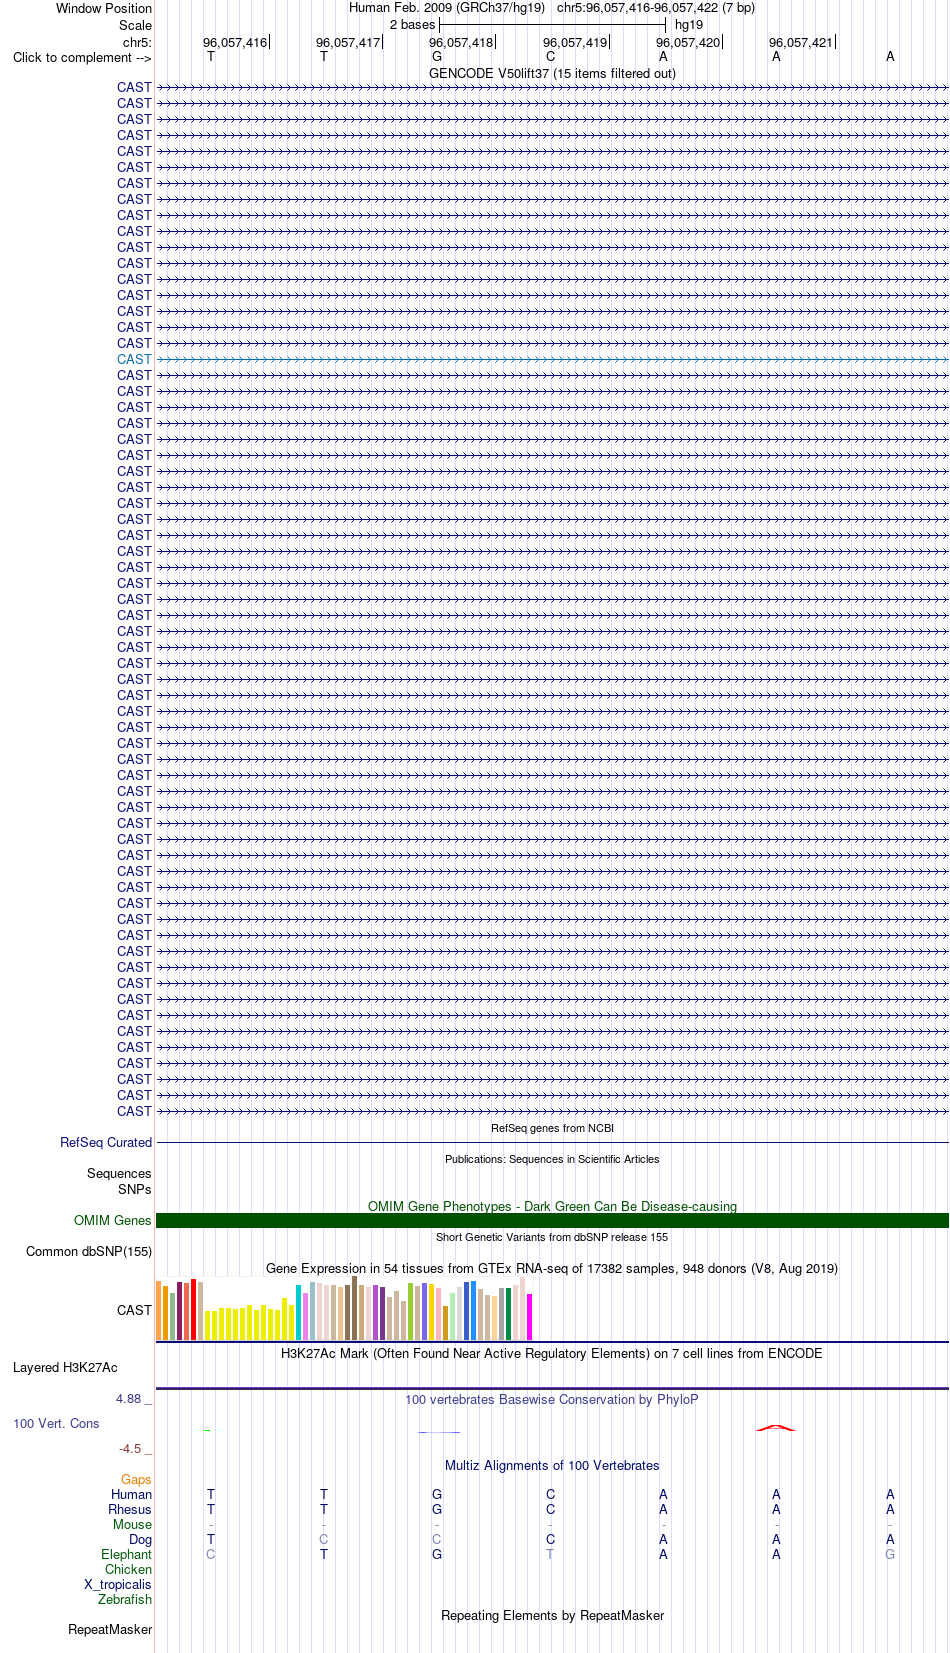
Task: Click the Elephant species label
Action: pos(126,1554)
